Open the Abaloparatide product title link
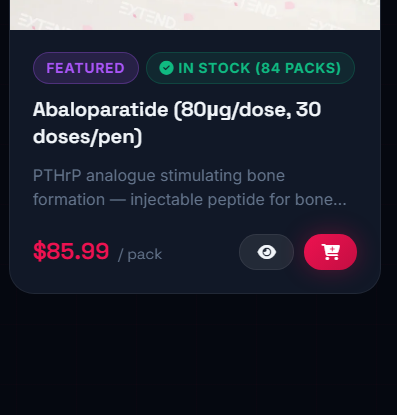The image size is (397, 415). pyautogui.click(x=177, y=123)
